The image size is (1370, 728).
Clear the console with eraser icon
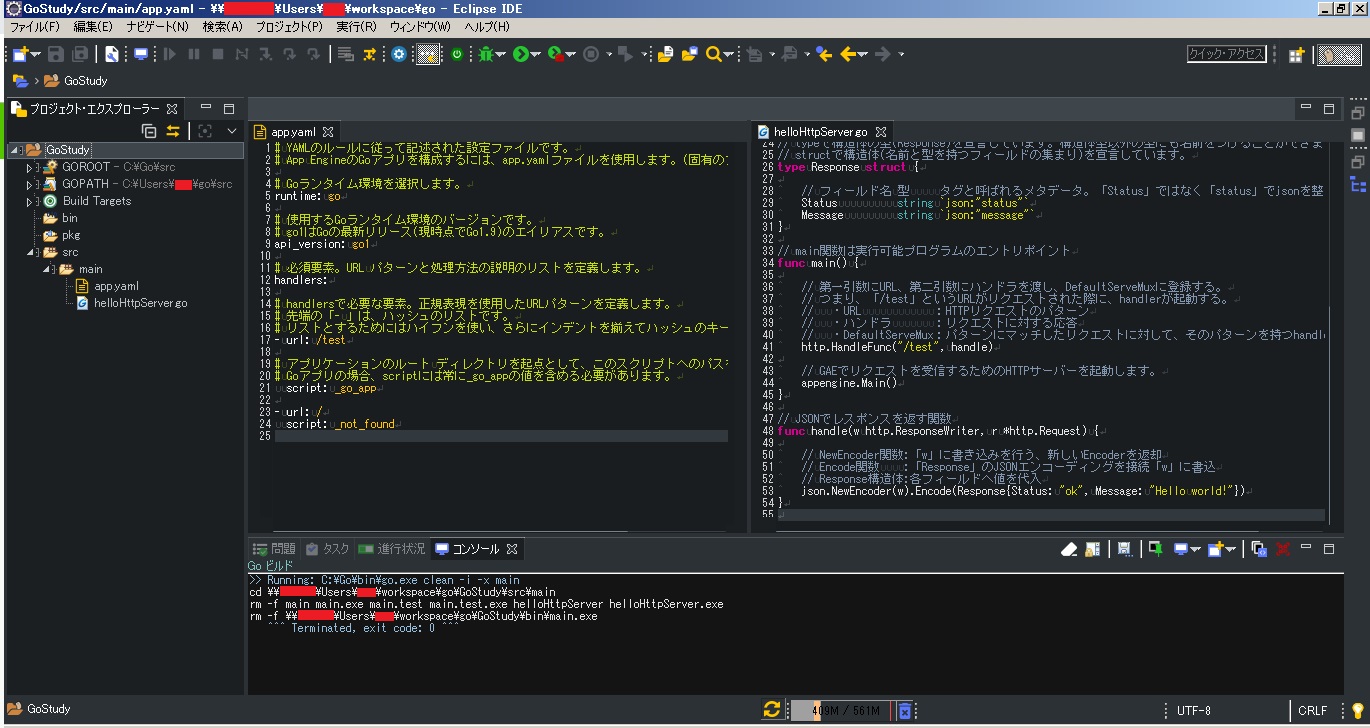point(1069,549)
